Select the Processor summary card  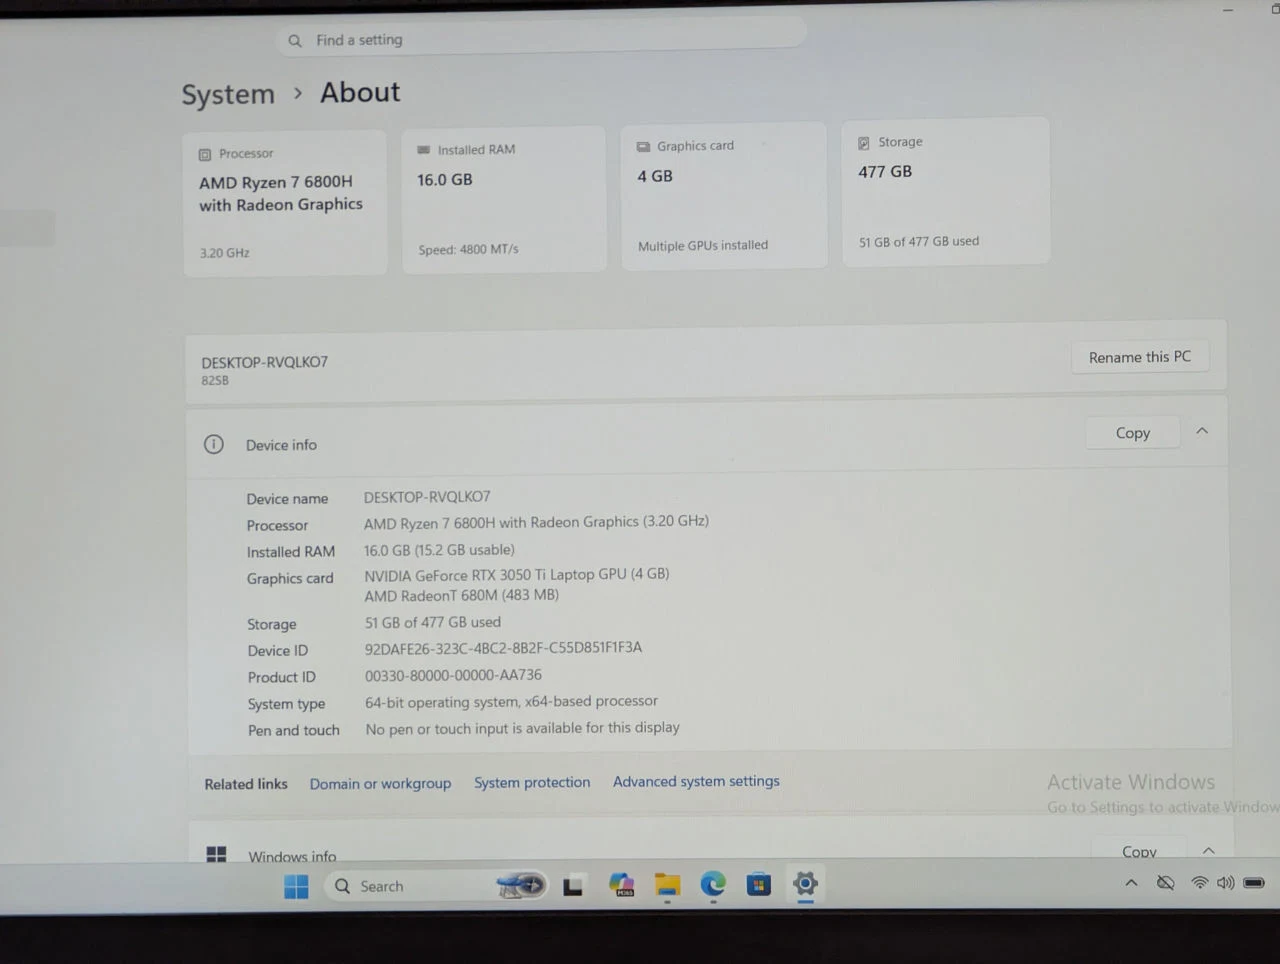tap(285, 203)
